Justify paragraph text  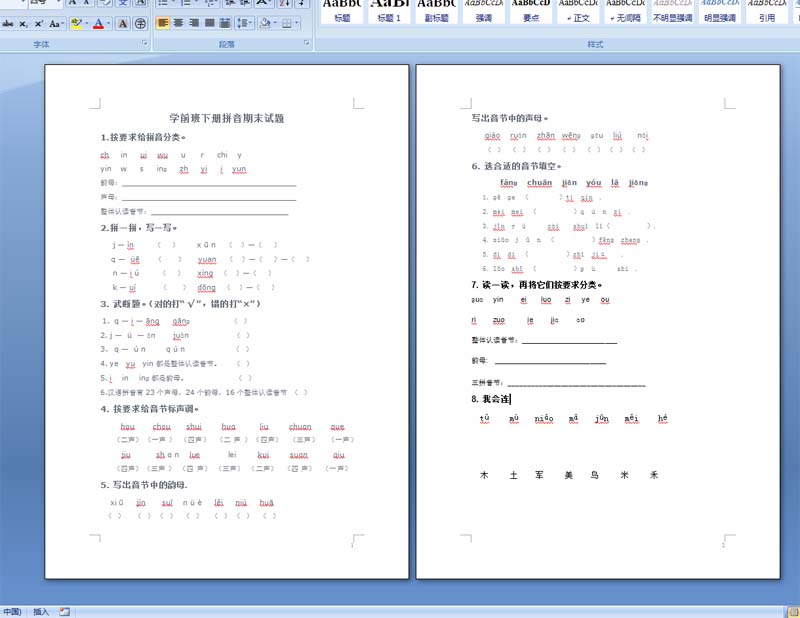pyautogui.click(x=210, y=23)
